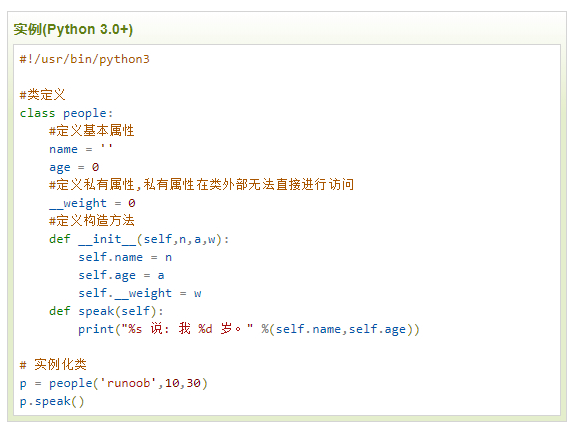Click the comment #定义构造方法

tap(92, 220)
